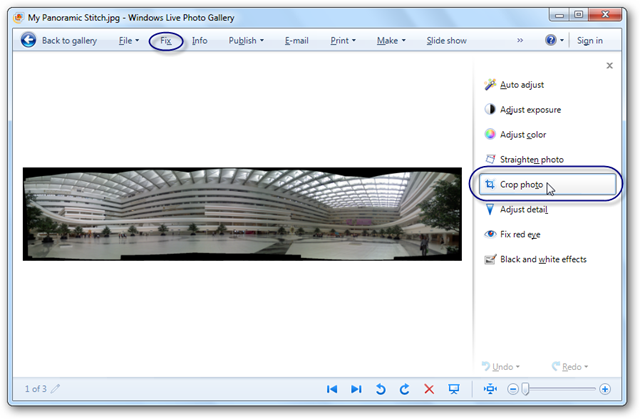
Task: Open the Adjust color settings
Action: pos(523,135)
